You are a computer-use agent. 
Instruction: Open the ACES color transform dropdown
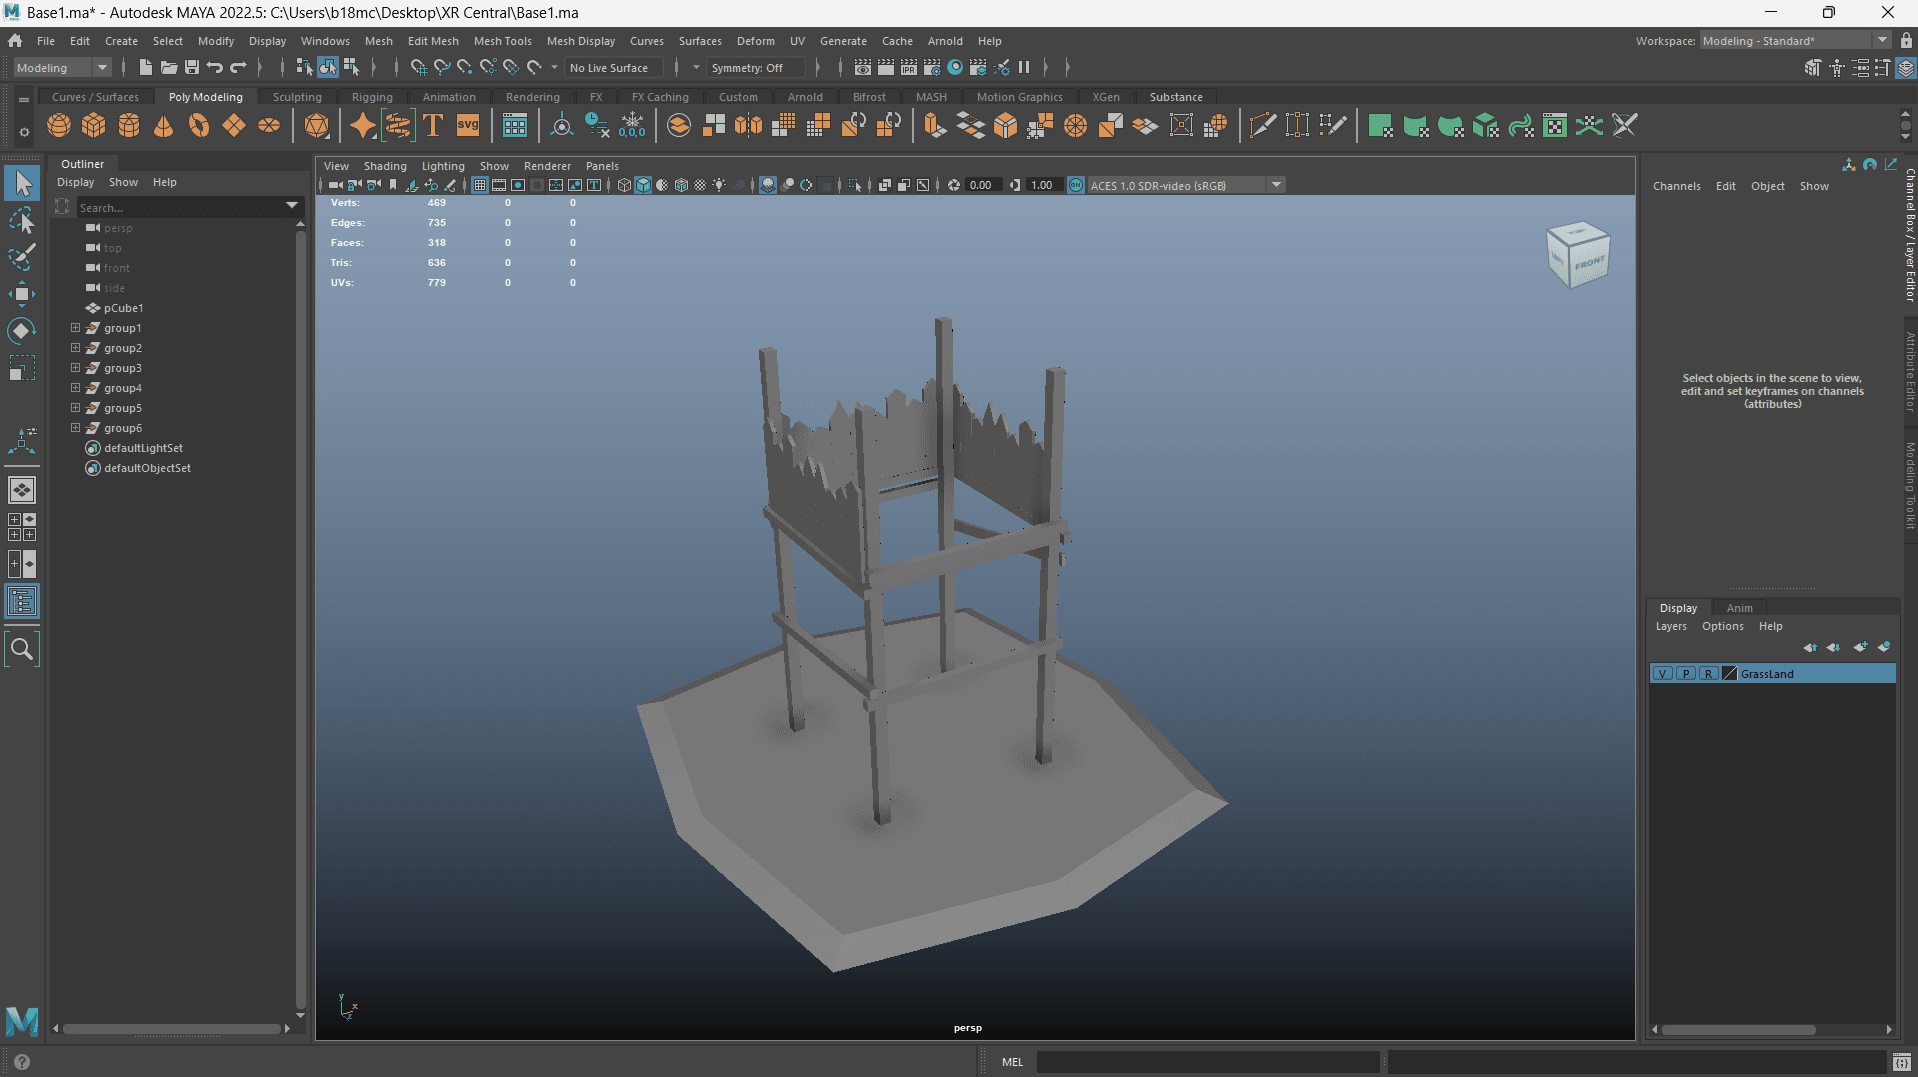tap(1276, 185)
